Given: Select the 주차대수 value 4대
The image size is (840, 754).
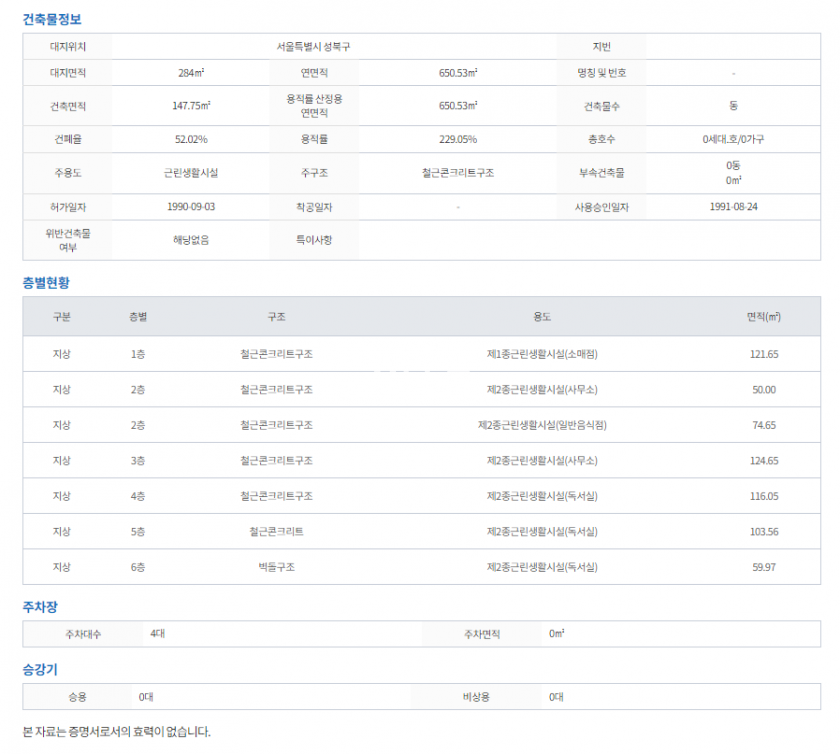Looking at the screenshot, I should tap(158, 634).
